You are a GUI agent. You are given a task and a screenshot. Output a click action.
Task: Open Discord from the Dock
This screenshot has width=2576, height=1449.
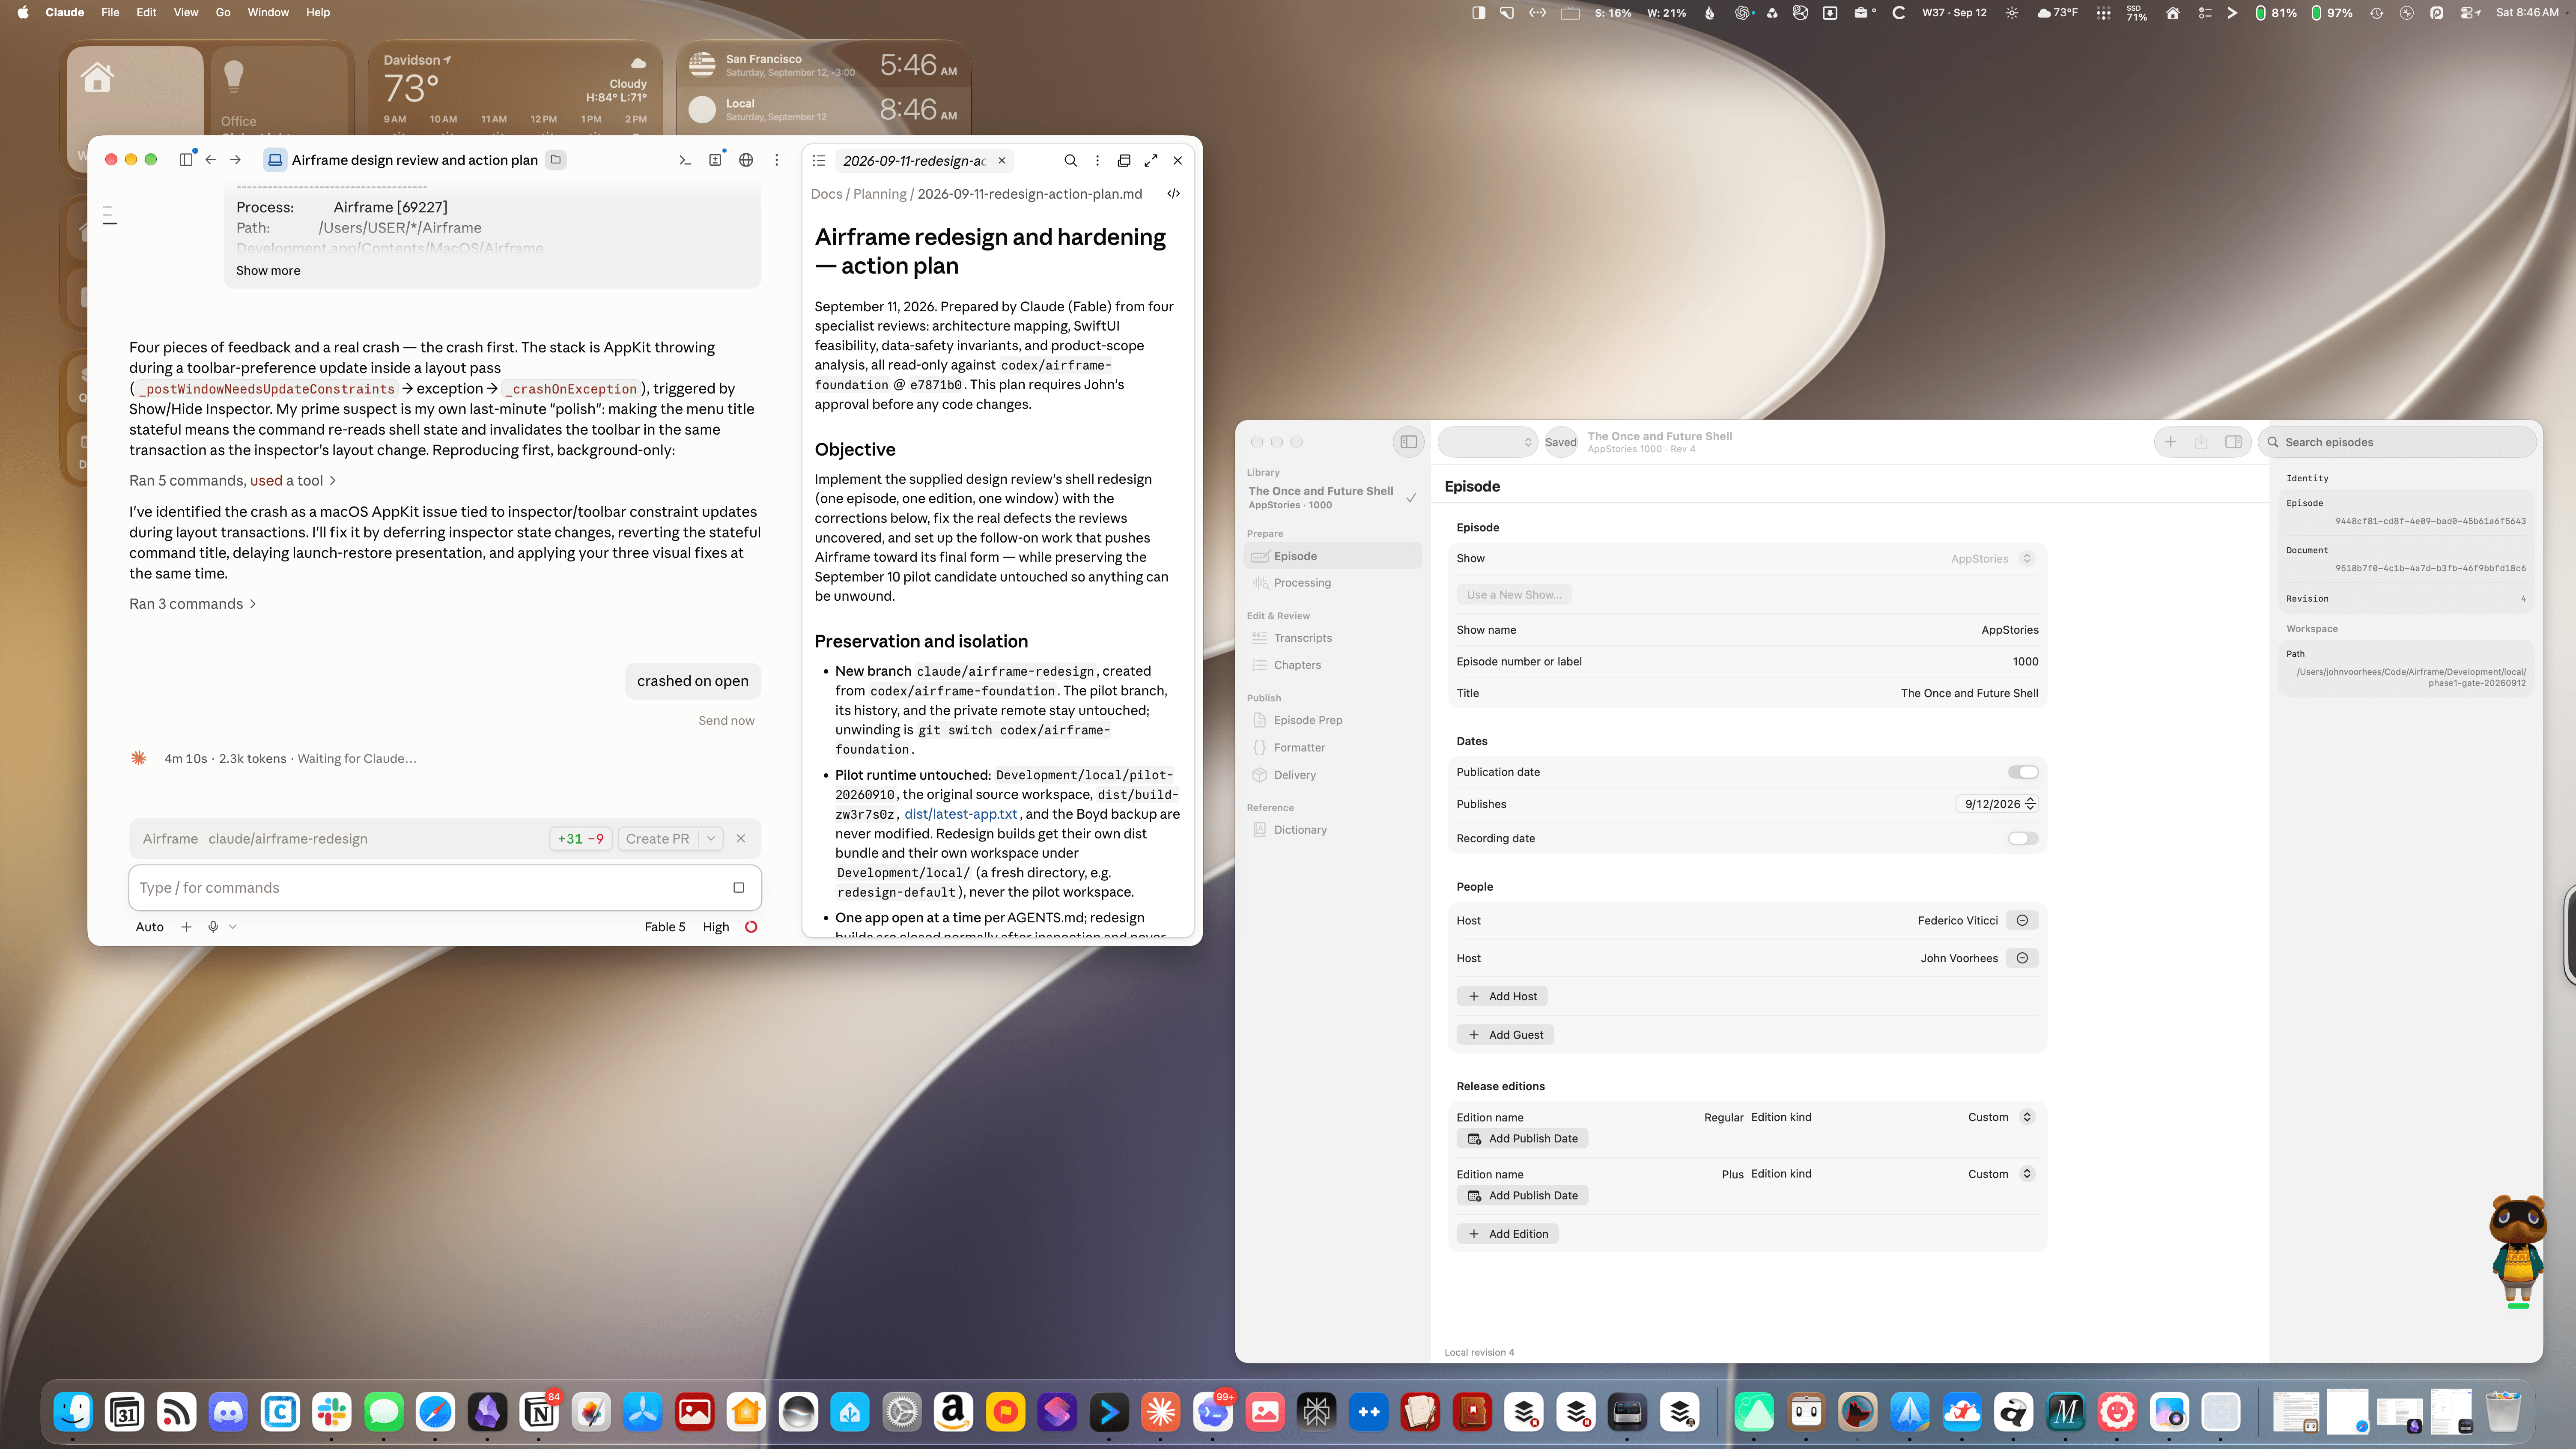click(x=228, y=1412)
